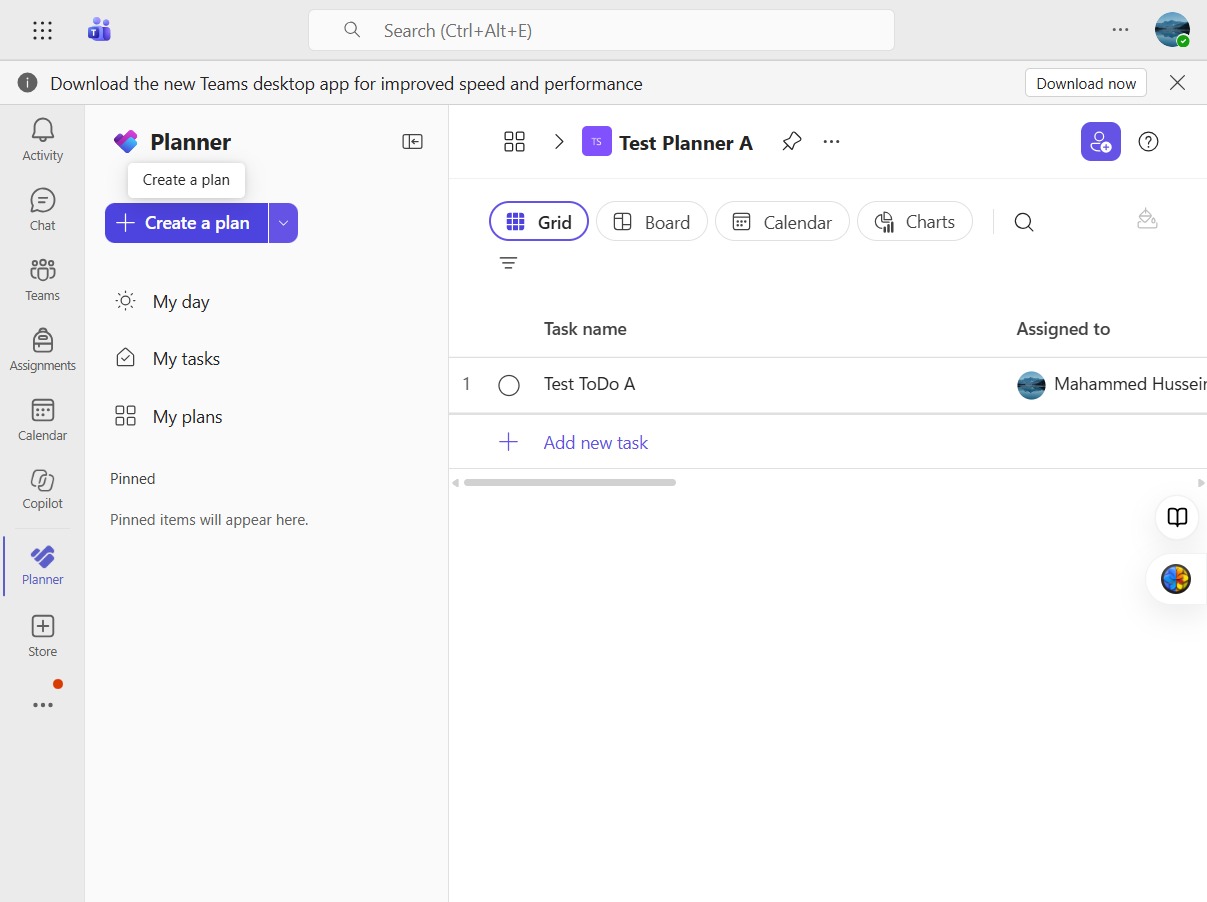Open Chat in the sidebar
The width and height of the screenshot is (1207, 902).
coord(43,209)
